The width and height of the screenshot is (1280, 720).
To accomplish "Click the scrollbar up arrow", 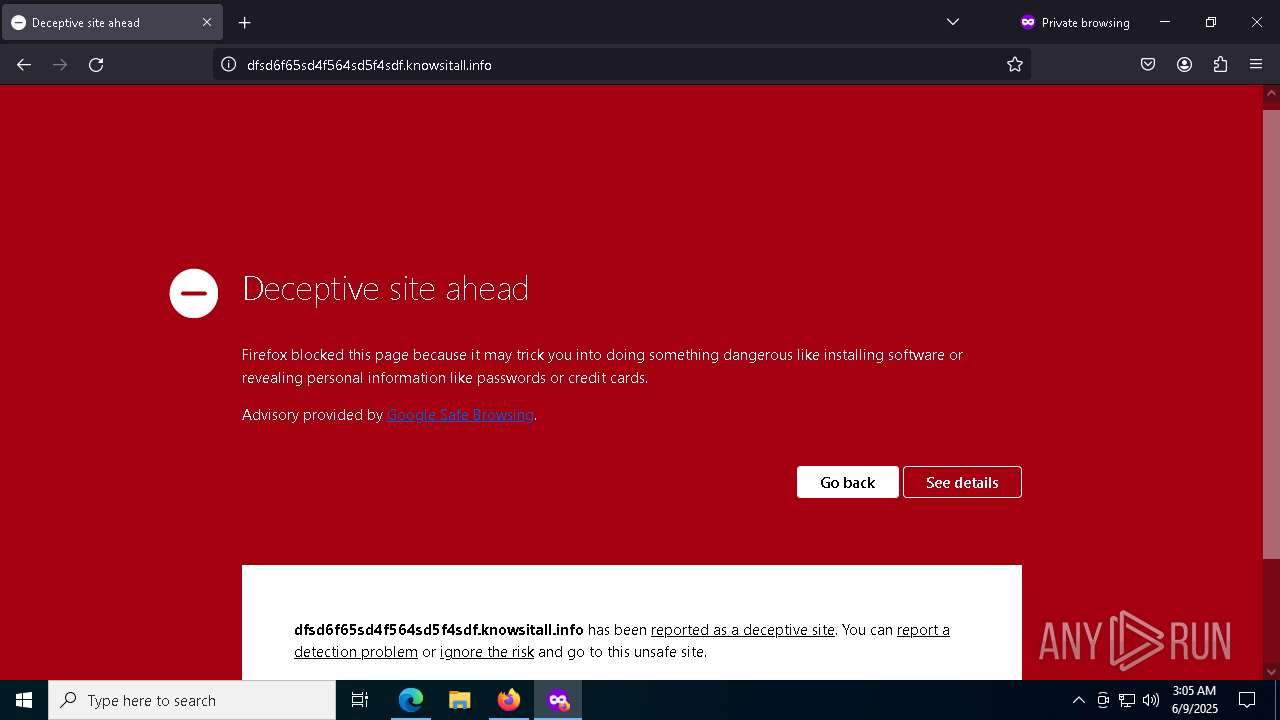I will 1271,93.
